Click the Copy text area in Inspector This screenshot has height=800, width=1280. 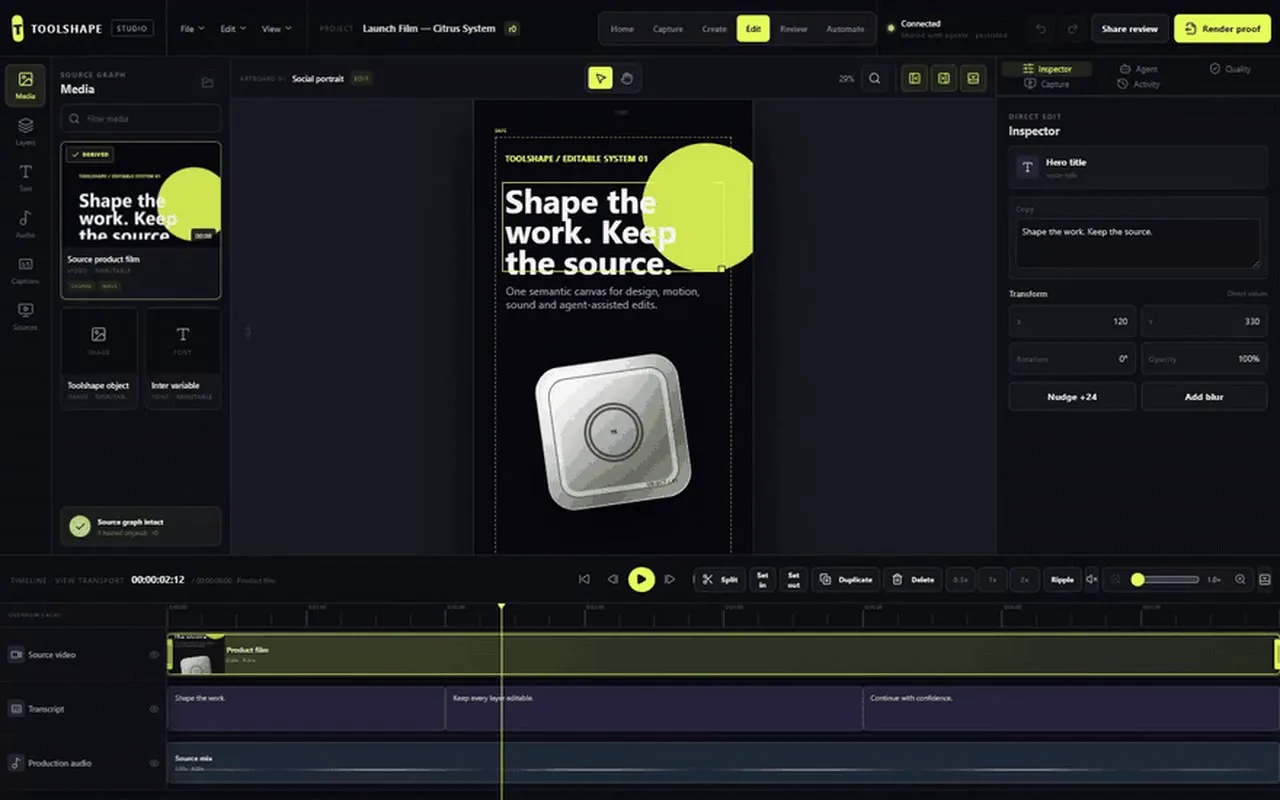pos(1138,244)
